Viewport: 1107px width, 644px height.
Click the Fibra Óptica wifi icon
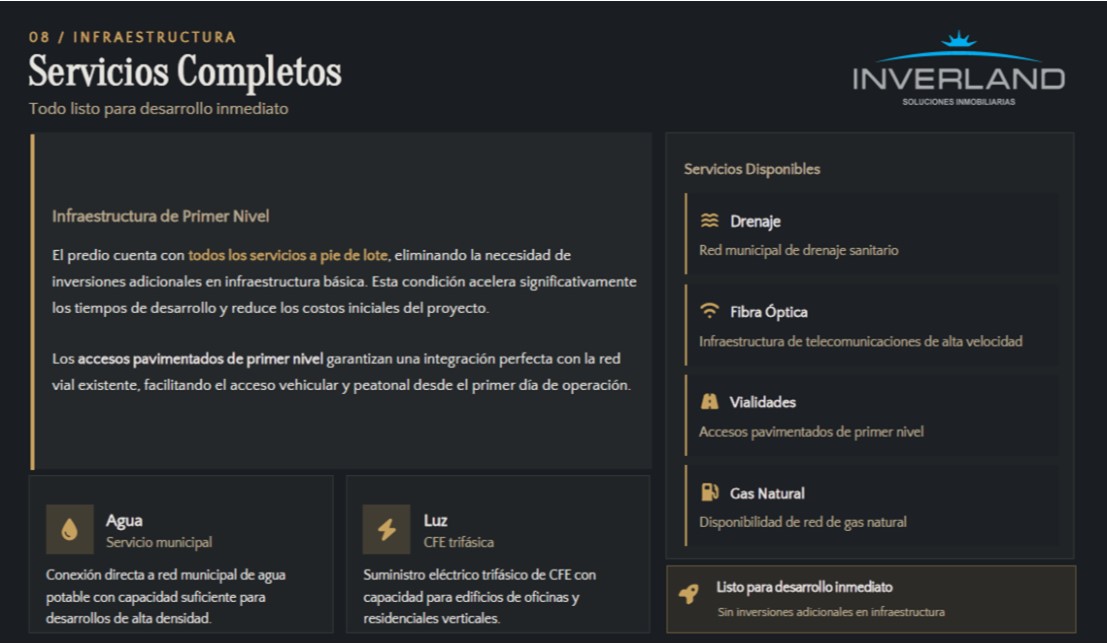coord(709,311)
